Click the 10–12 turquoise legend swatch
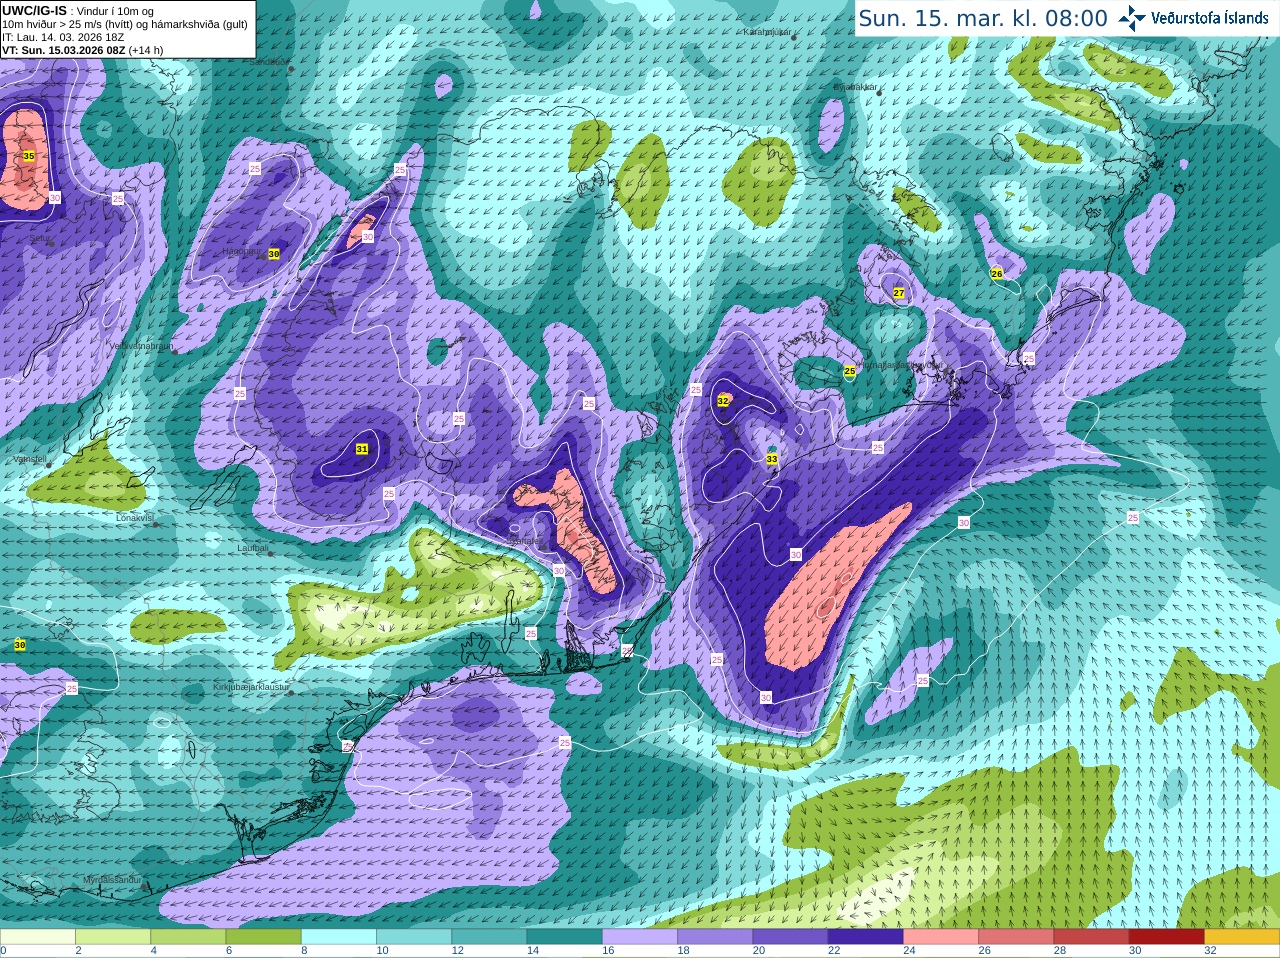The height and width of the screenshot is (958, 1280). tap(414, 937)
